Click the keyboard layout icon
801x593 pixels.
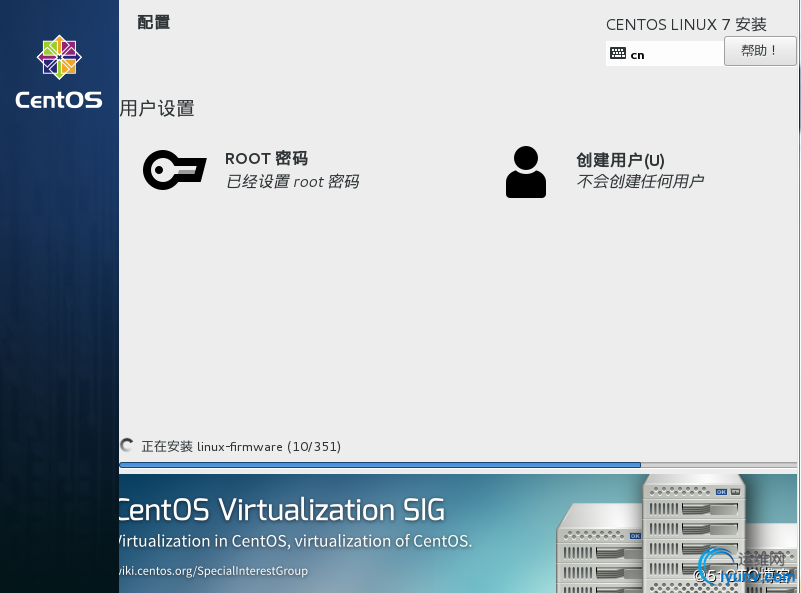coord(618,53)
